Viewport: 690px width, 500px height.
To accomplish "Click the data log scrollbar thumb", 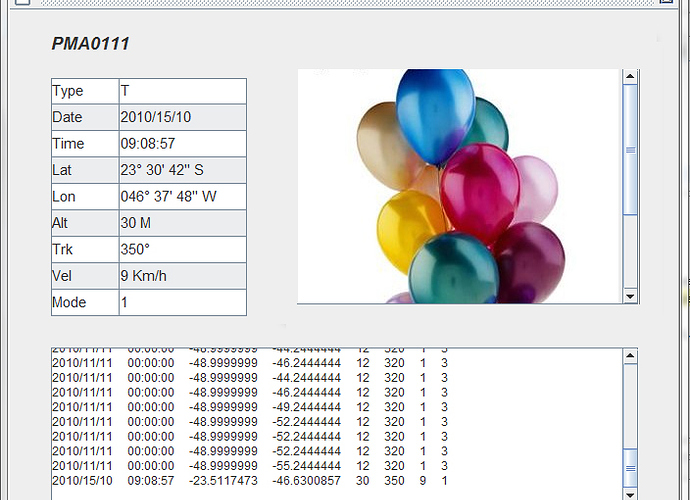I will point(630,468).
